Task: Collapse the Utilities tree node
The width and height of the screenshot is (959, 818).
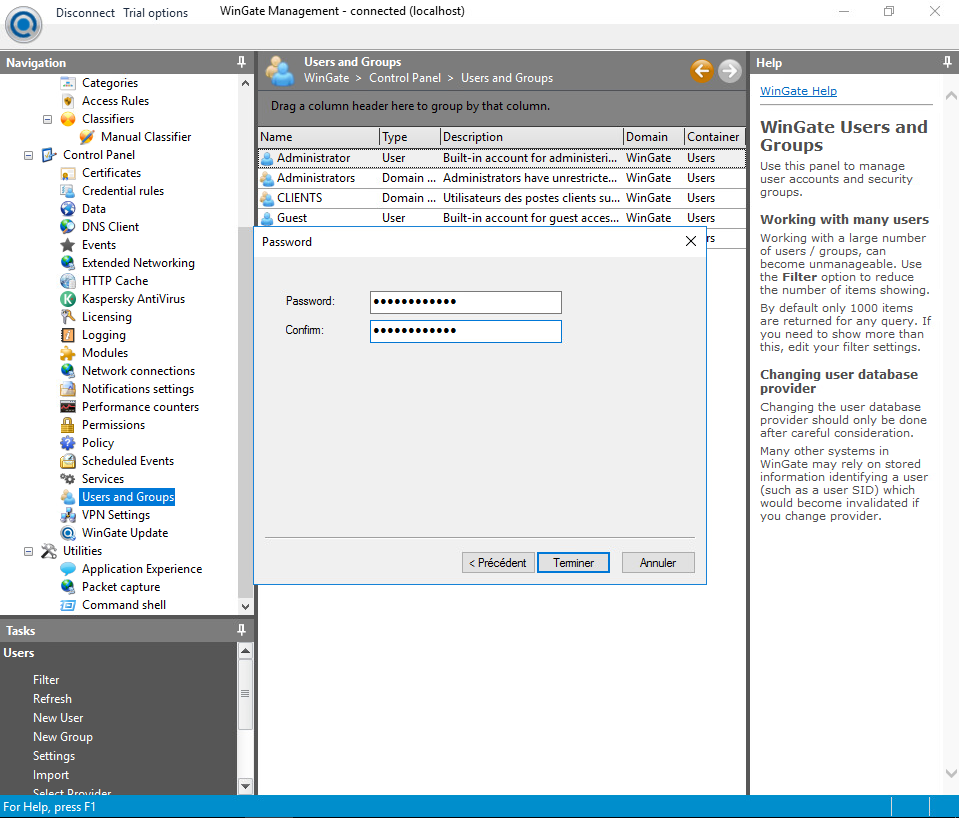Action: (28, 551)
